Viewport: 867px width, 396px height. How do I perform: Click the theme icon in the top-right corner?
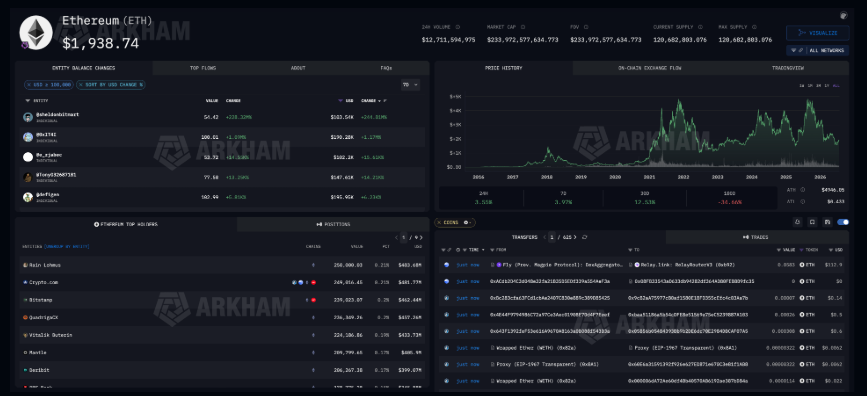(x=844, y=15)
